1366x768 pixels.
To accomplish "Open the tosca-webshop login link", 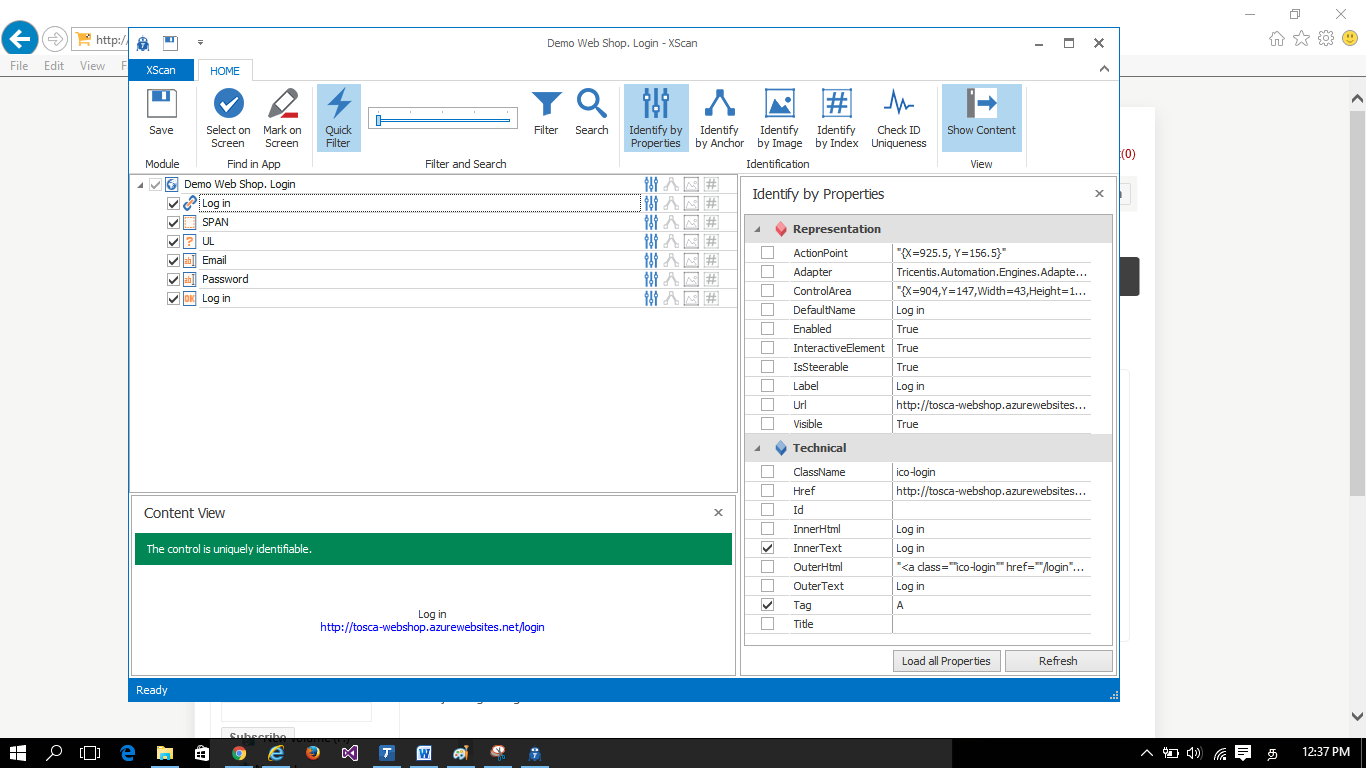I will (x=432, y=626).
